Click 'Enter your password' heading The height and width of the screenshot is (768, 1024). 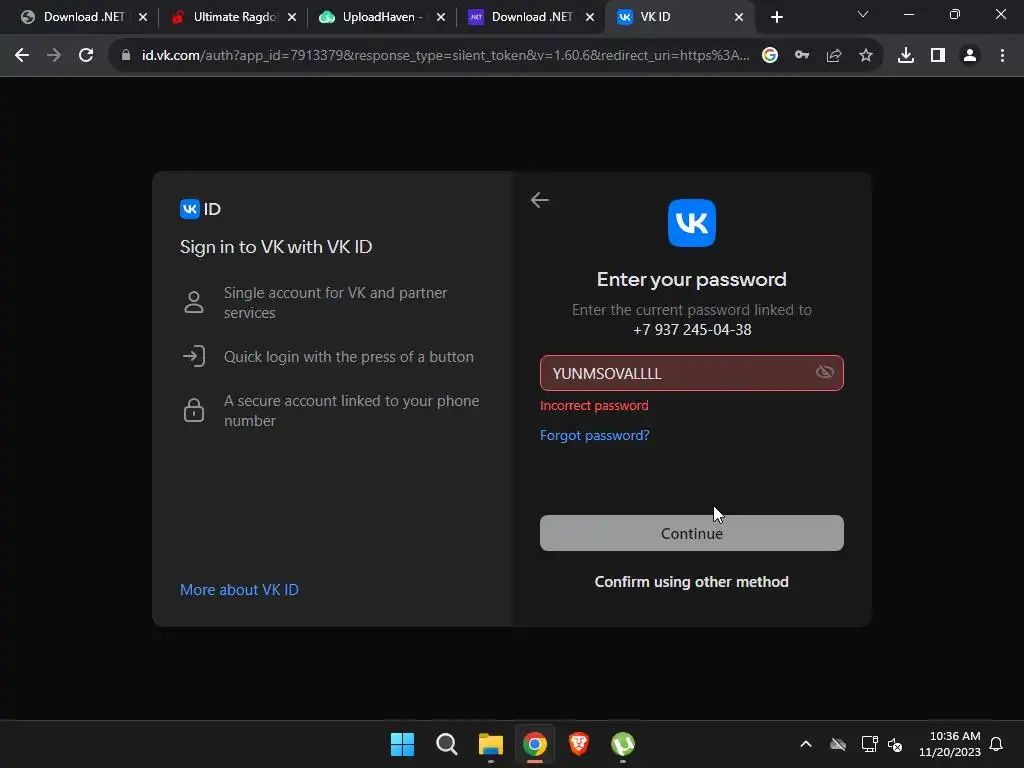tap(692, 280)
